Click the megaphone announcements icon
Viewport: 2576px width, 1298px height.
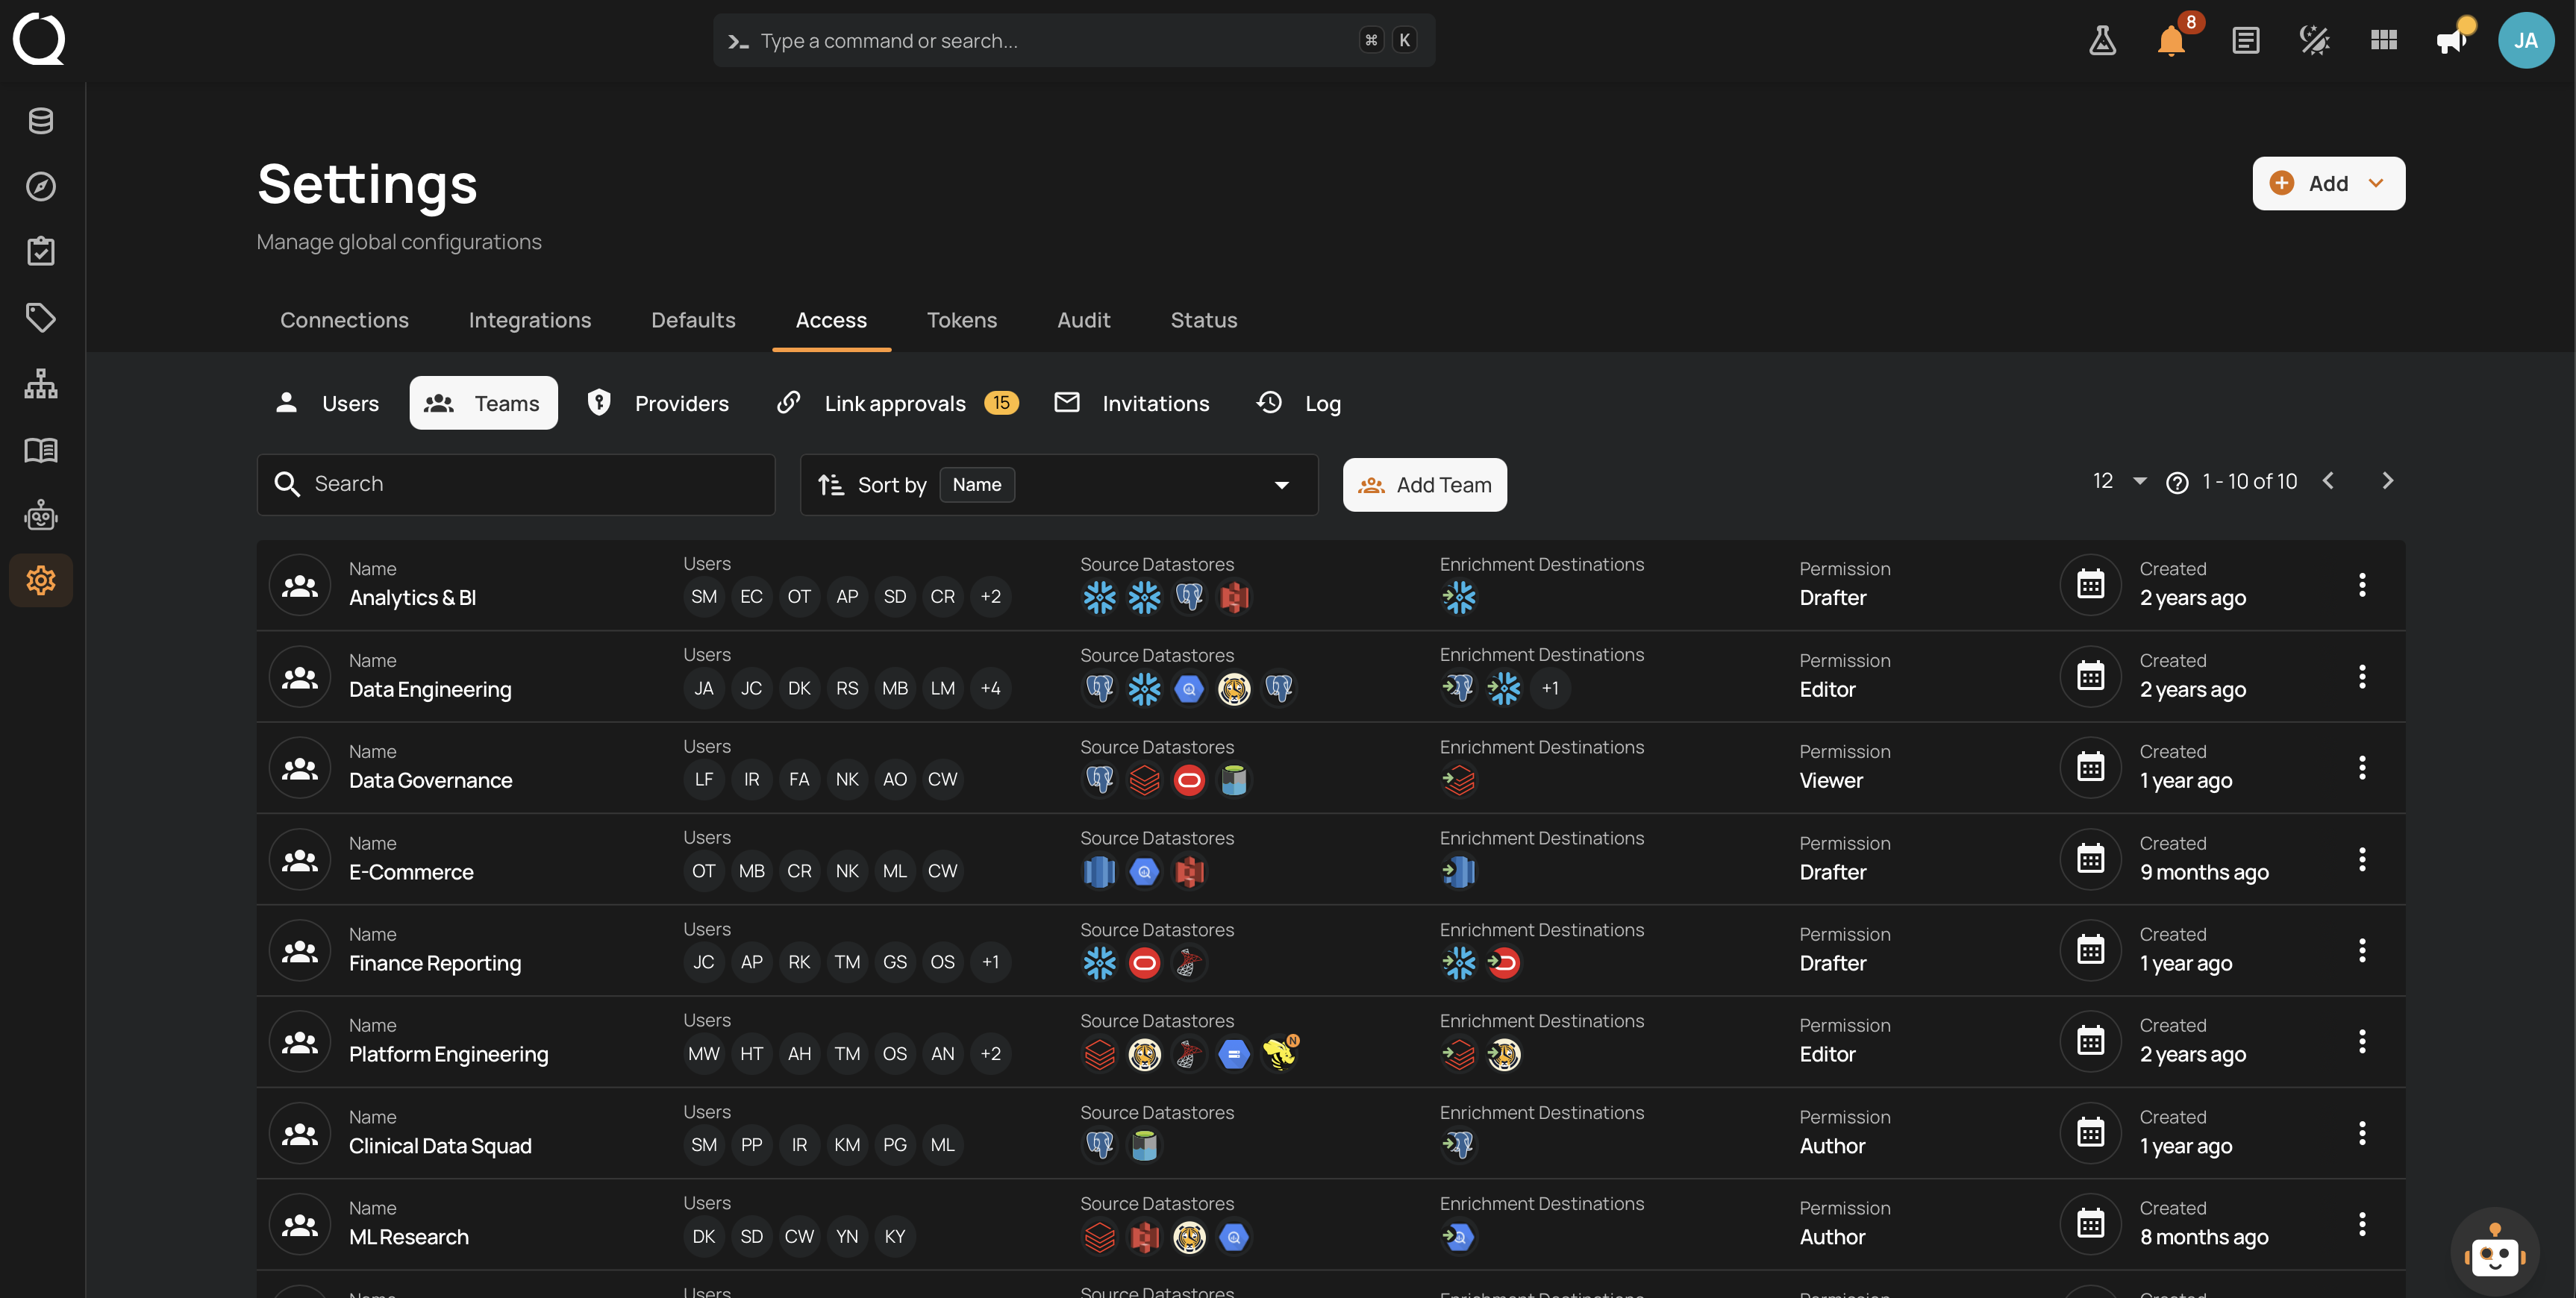pyautogui.click(x=2452, y=41)
